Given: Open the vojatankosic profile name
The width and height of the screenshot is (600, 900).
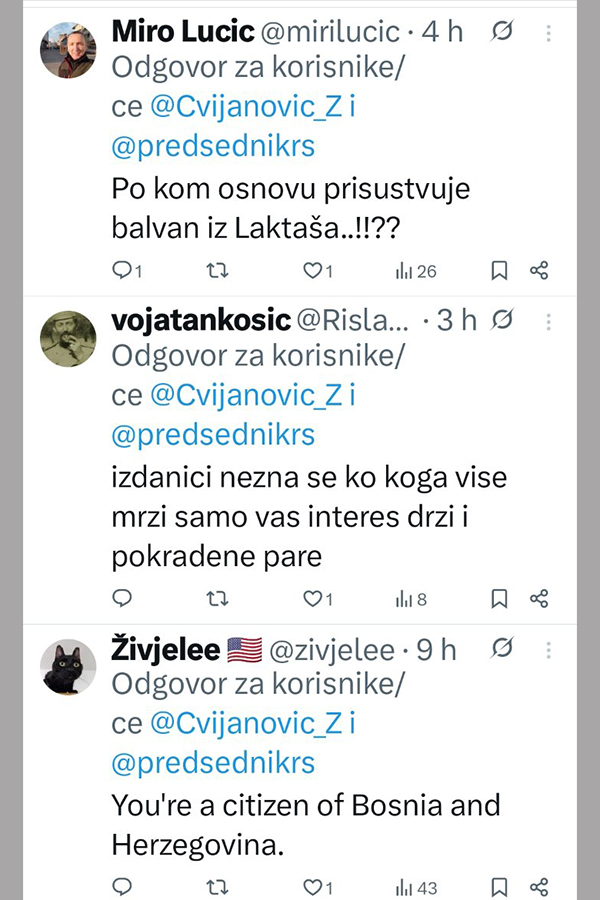Looking at the screenshot, I should click(x=201, y=320).
